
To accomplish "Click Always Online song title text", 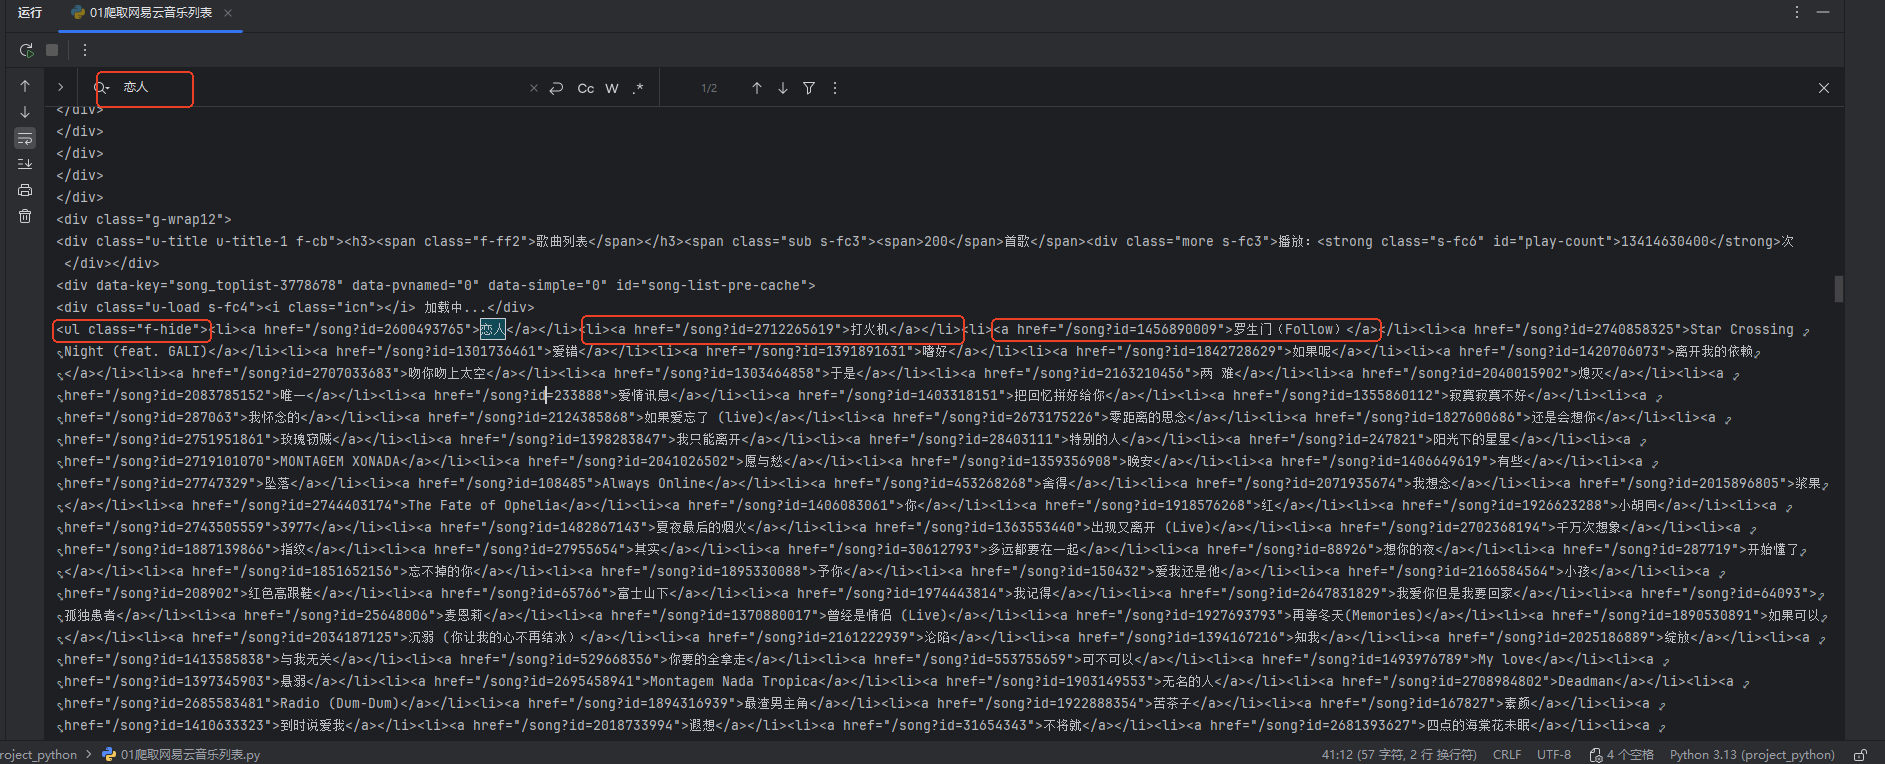I will click(x=654, y=483).
